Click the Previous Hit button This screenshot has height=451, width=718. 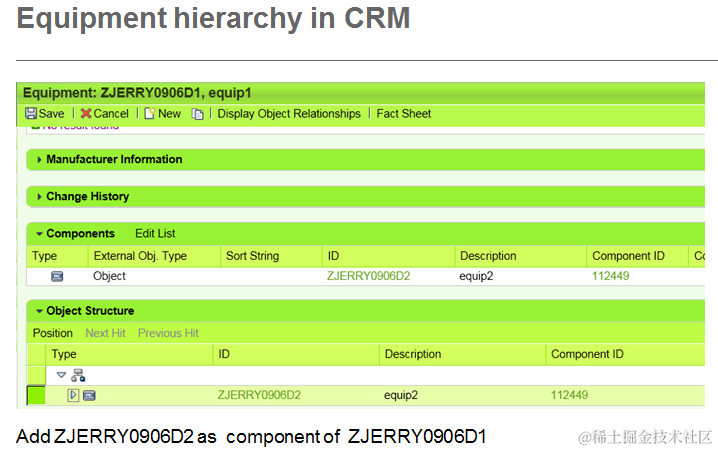pos(168,333)
